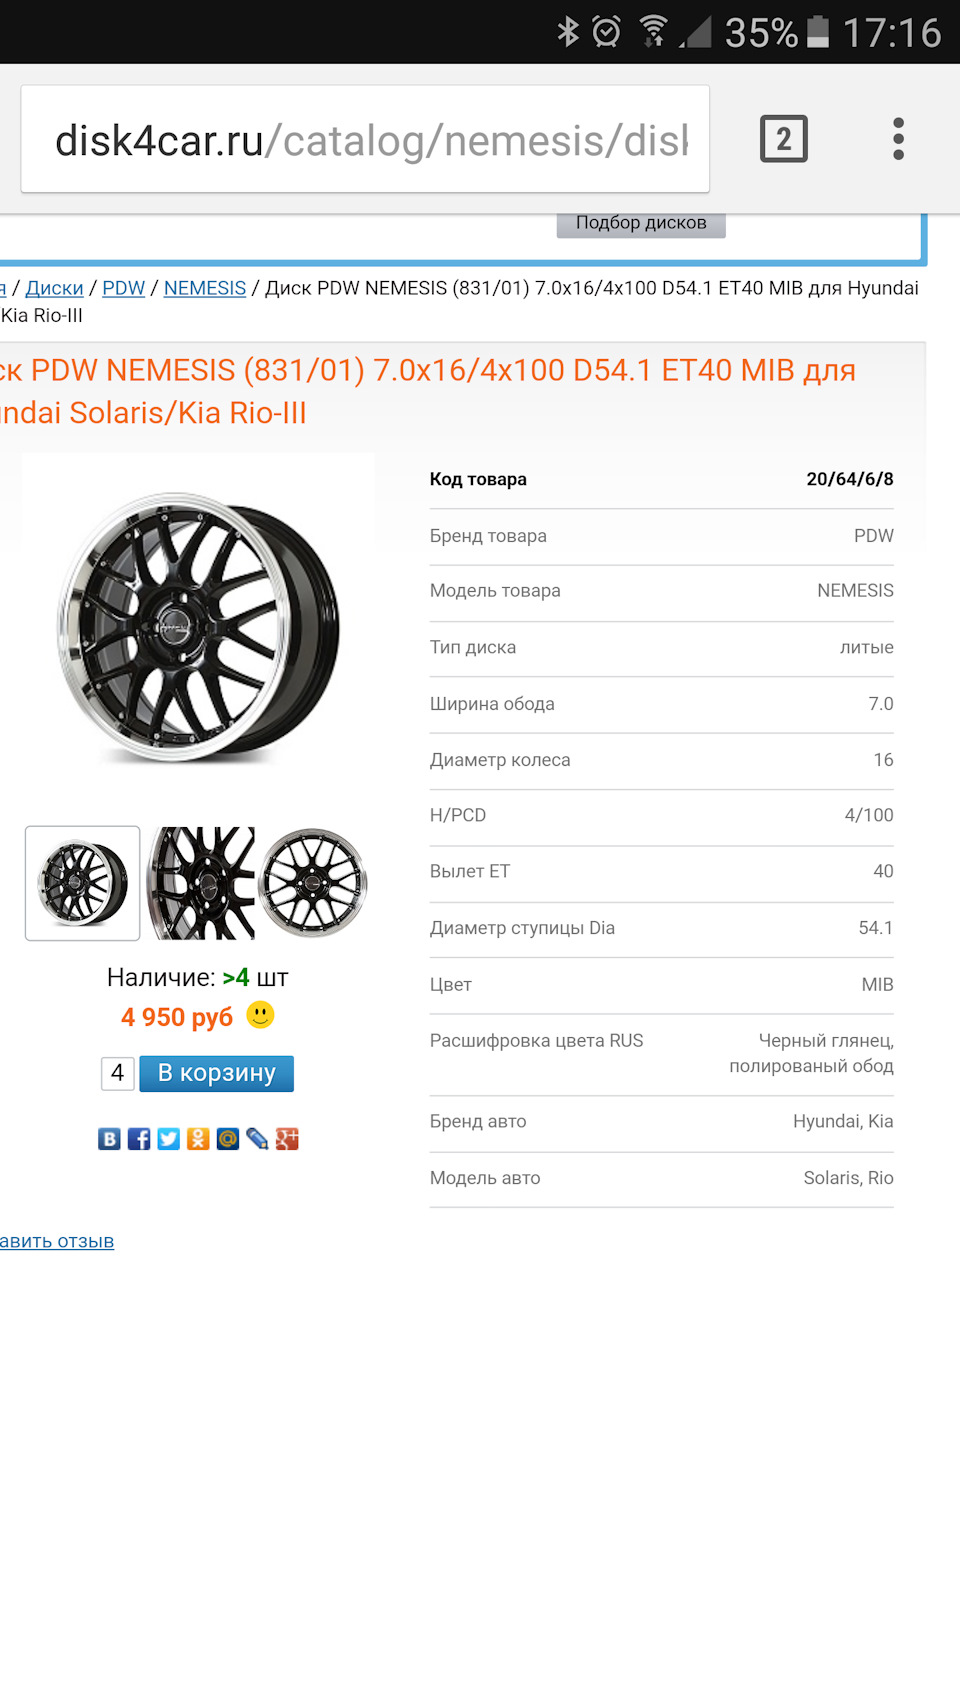Tap the disk4car.ru address bar
Screen dimensions: 960x1707
tap(365, 139)
